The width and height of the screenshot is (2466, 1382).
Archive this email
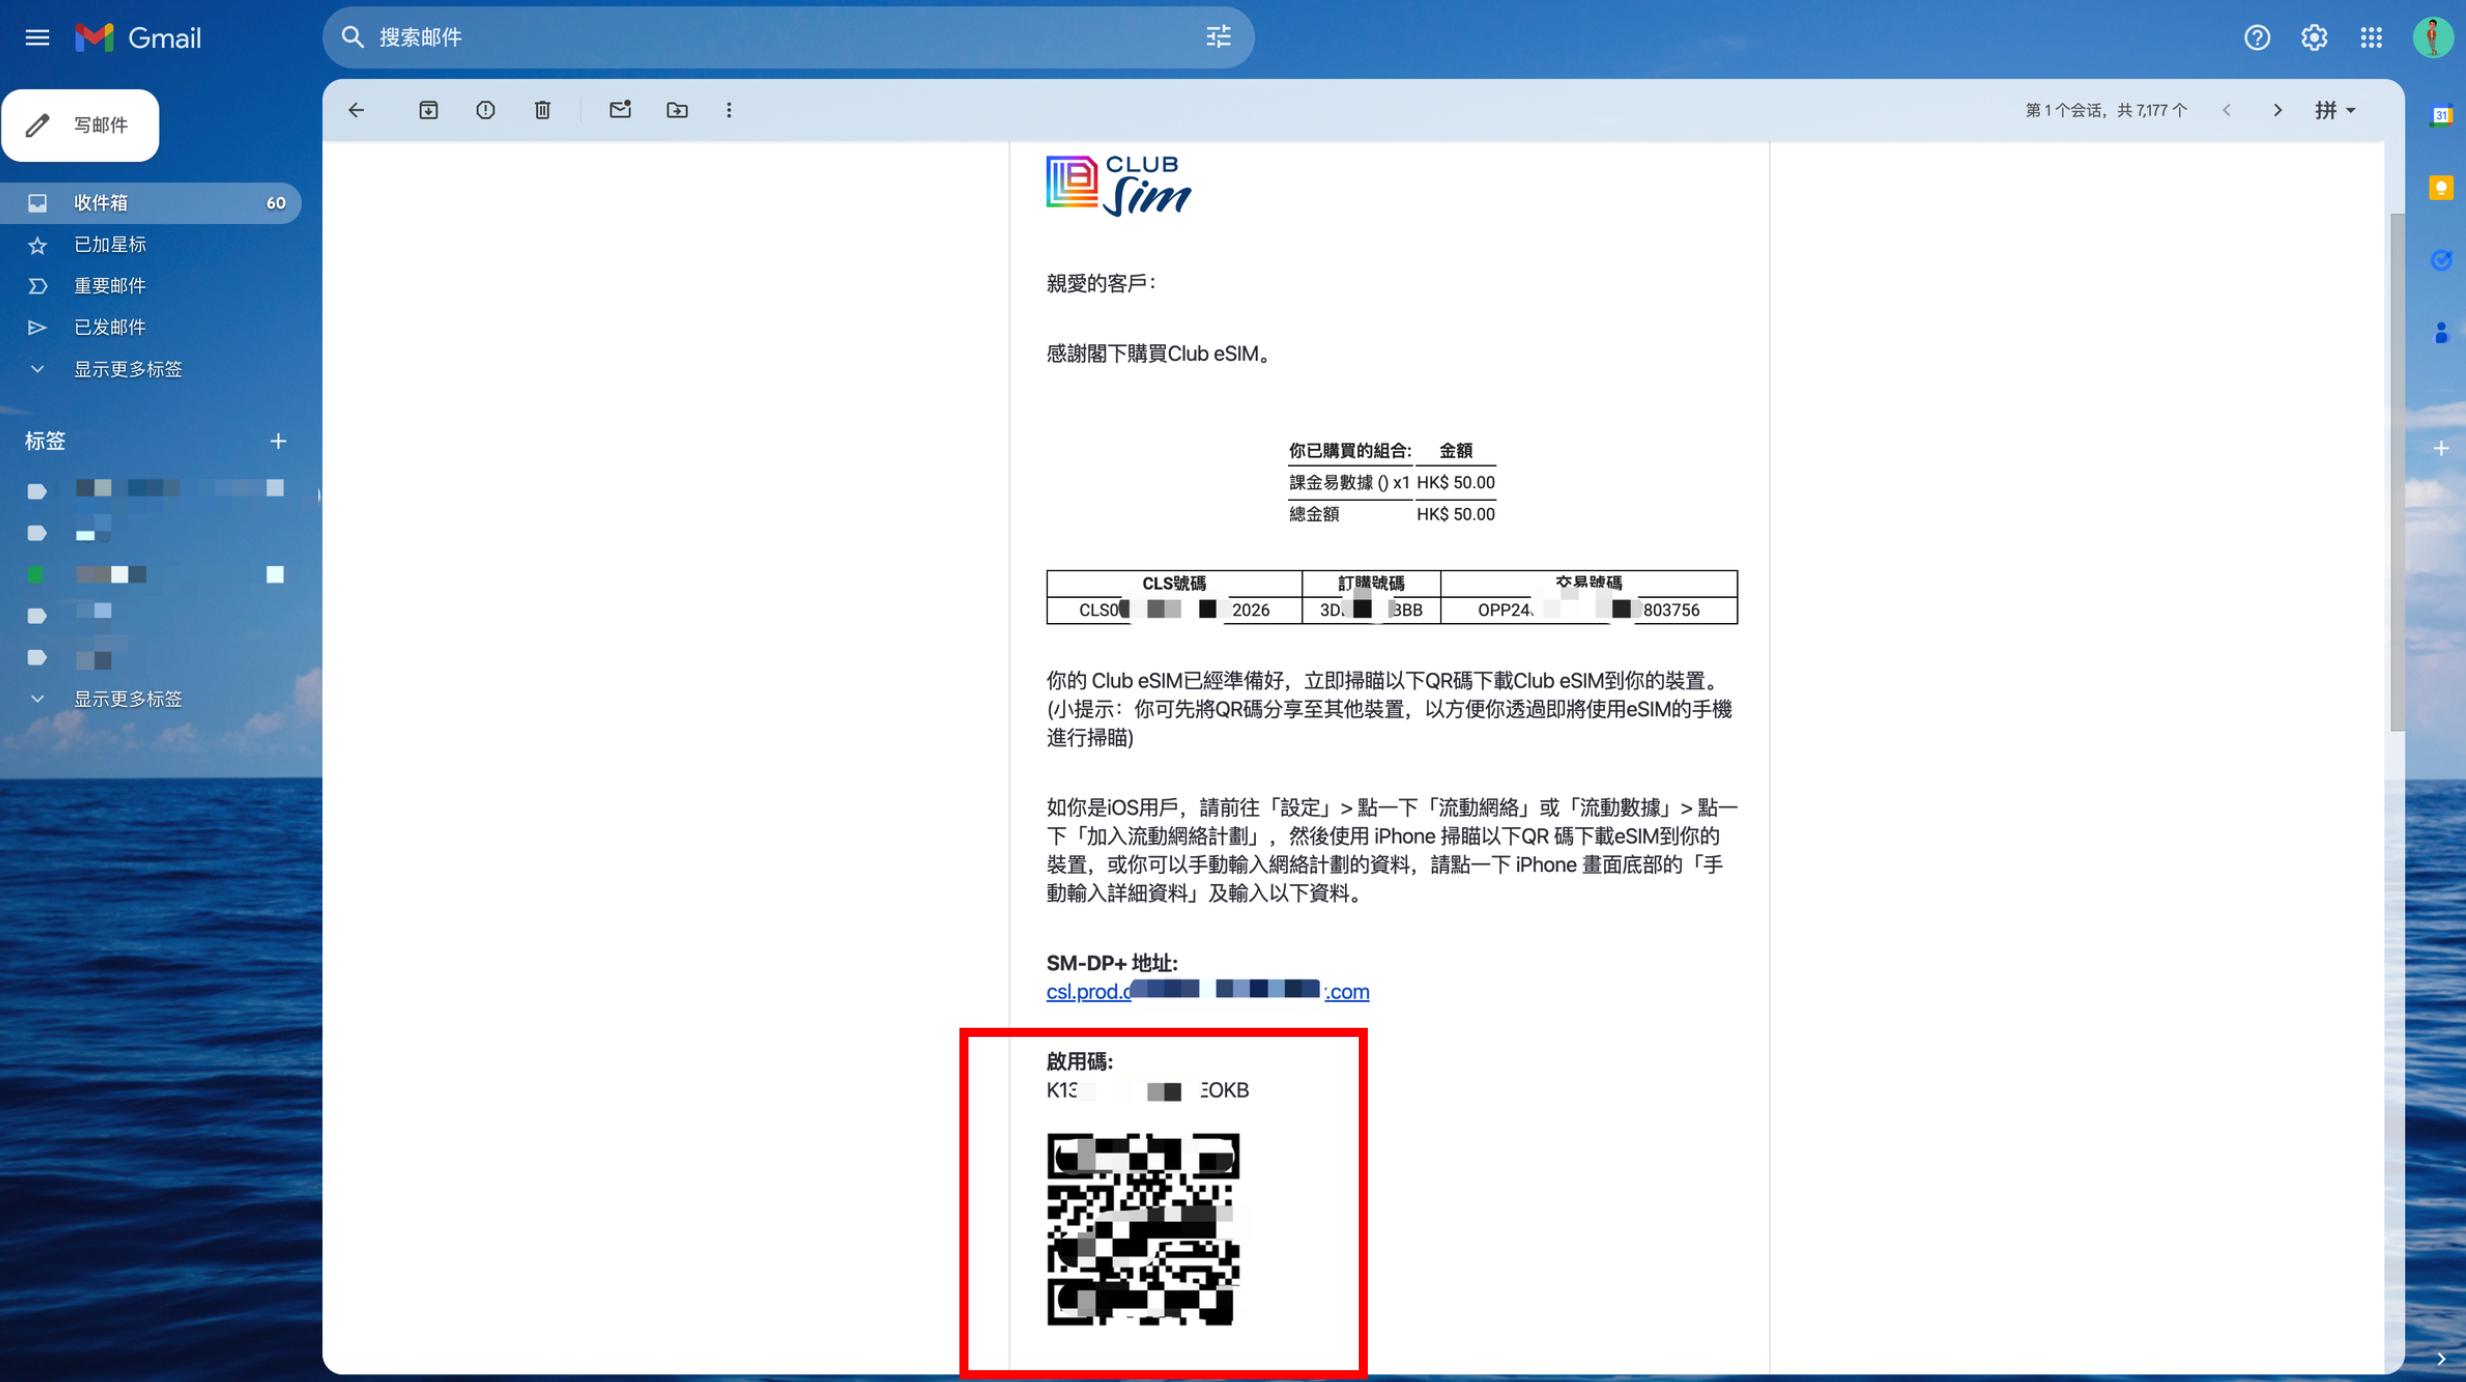428,110
